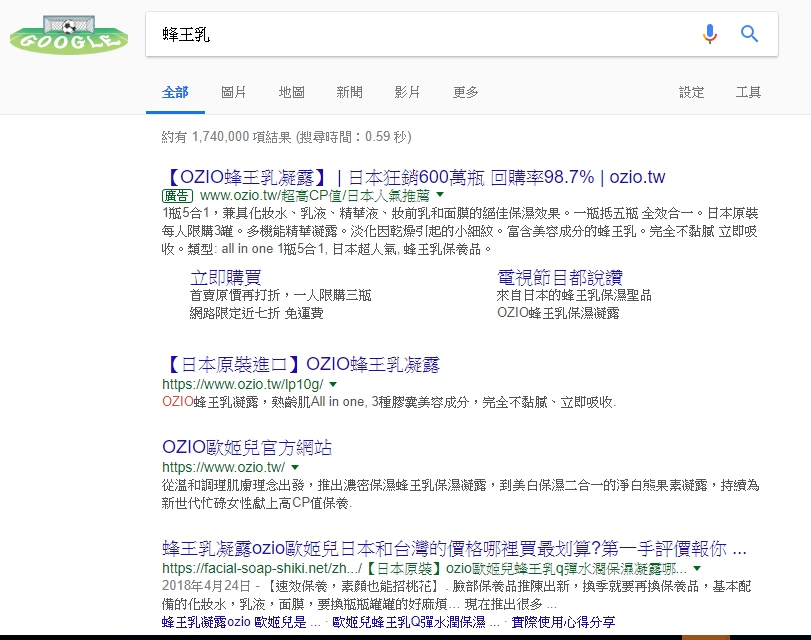This screenshot has height=640, width=811.
Task: Click the 廣告 label badge
Action: click(177, 196)
